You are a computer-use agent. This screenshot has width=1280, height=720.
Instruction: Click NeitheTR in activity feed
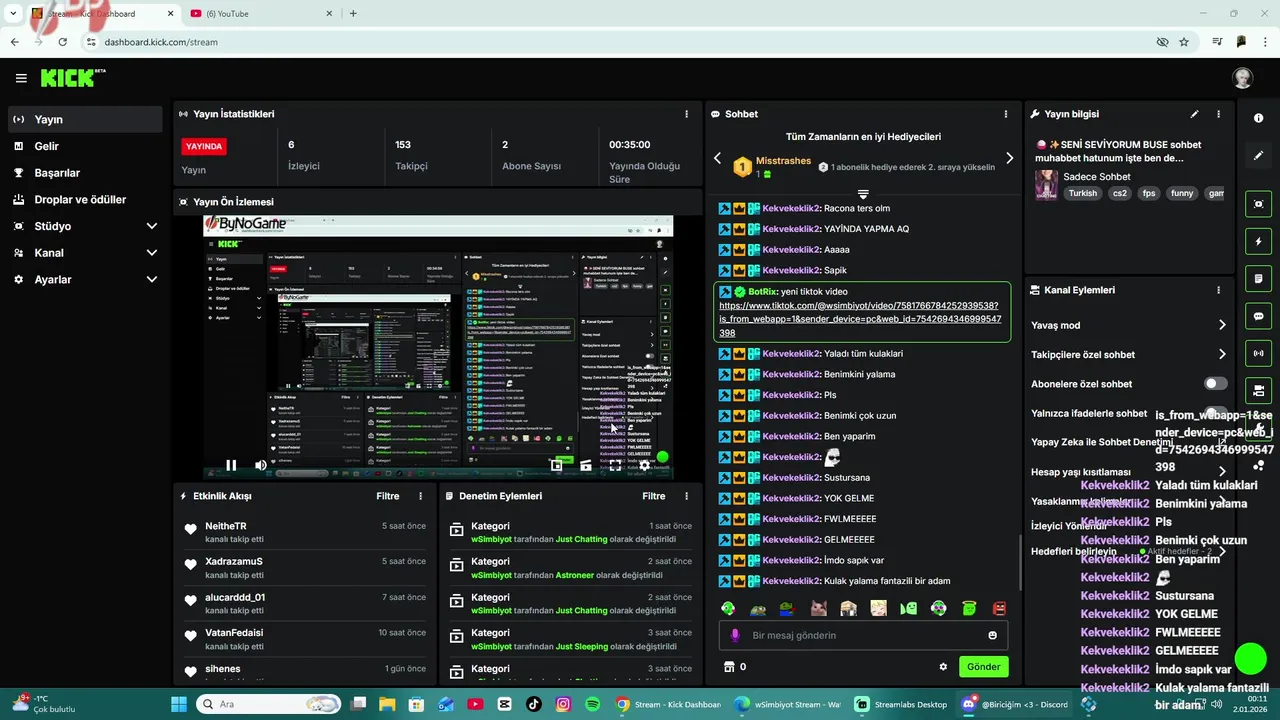pyautogui.click(x=226, y=526)
